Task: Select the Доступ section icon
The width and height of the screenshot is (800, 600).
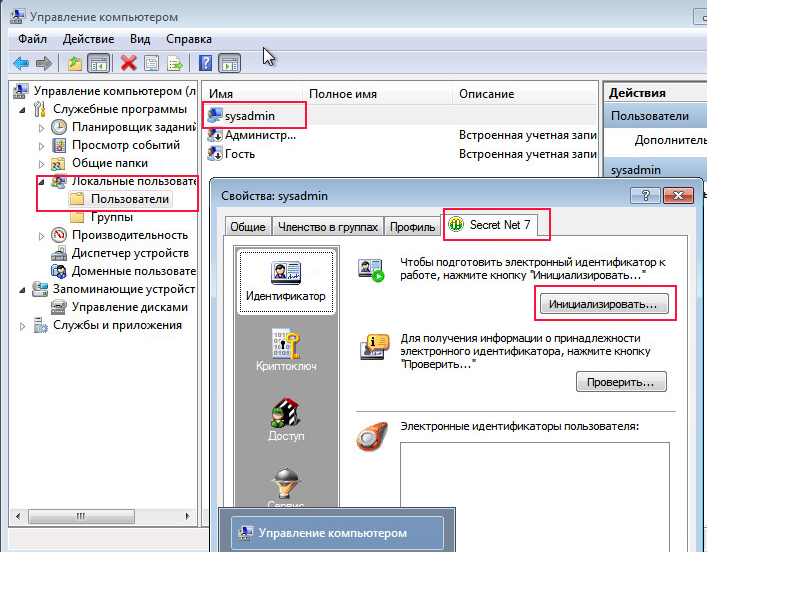Action: [286, 419]
